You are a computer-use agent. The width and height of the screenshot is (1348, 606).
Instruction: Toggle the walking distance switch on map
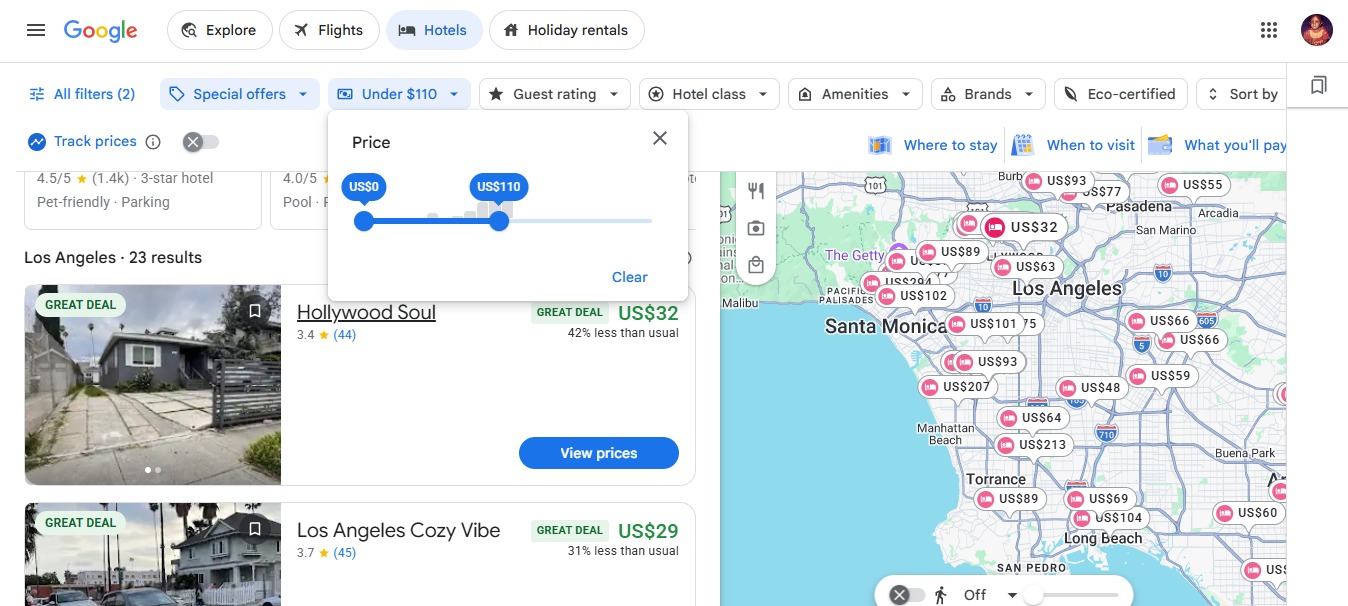(907, 595)
